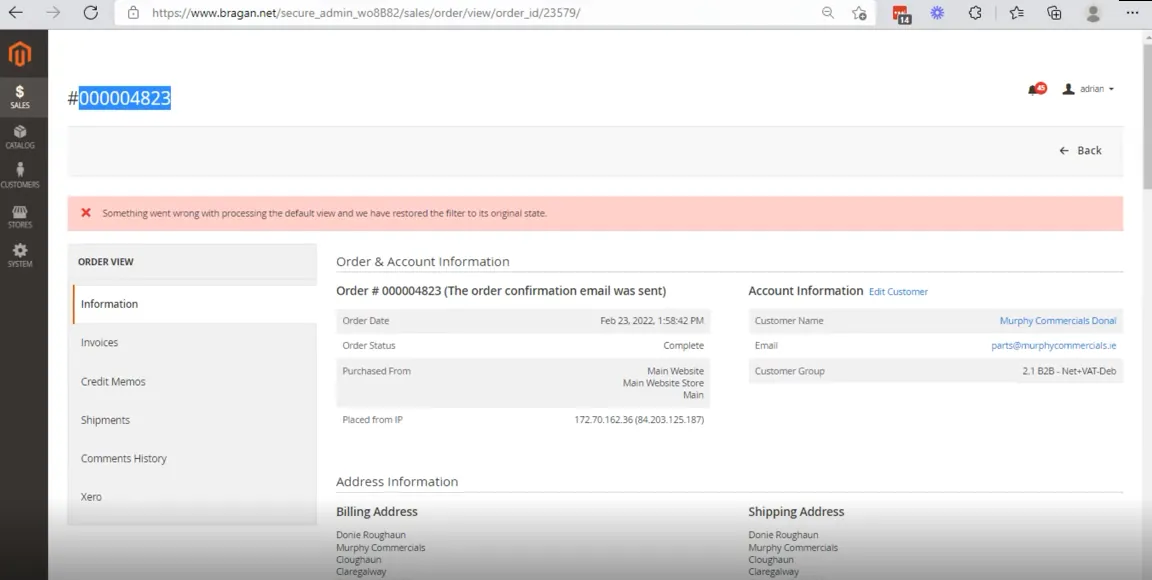The image size is (1152, 580).
Task: Select the Information tab
Action: click(195, 304)
